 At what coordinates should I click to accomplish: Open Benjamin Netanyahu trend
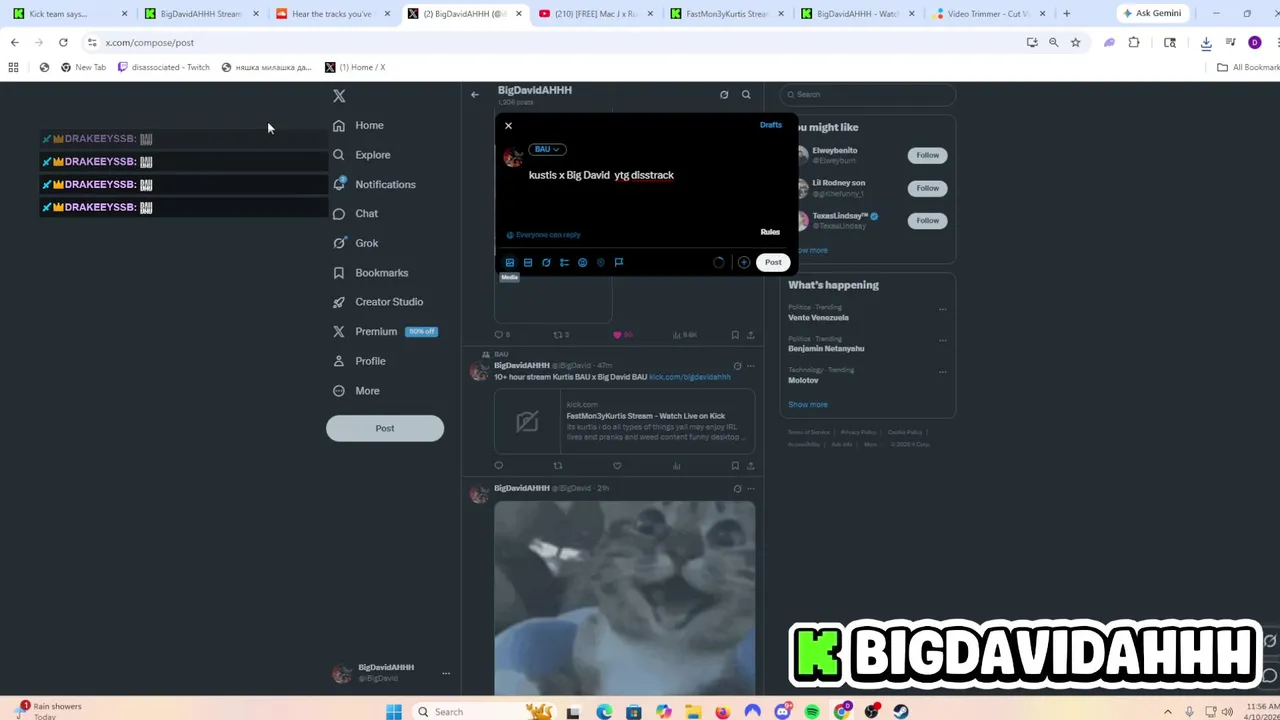click(x=826, y=349)
